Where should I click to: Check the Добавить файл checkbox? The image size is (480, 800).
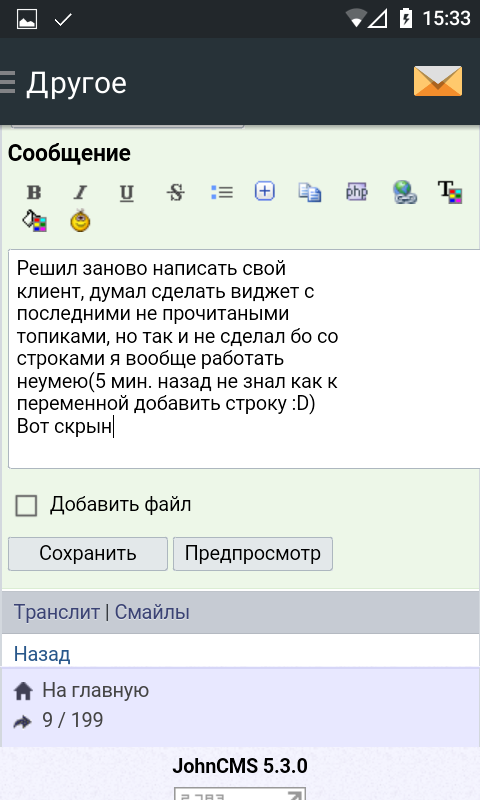pos(26,506)
